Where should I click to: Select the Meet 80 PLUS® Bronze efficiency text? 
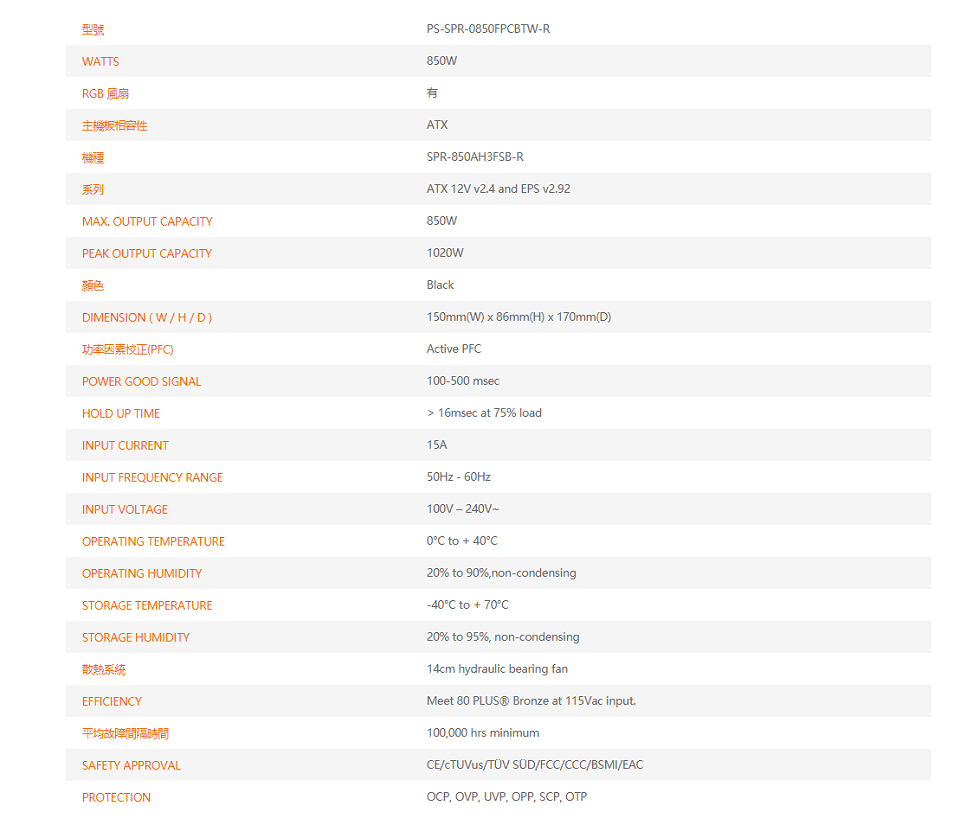pos(531,701)
